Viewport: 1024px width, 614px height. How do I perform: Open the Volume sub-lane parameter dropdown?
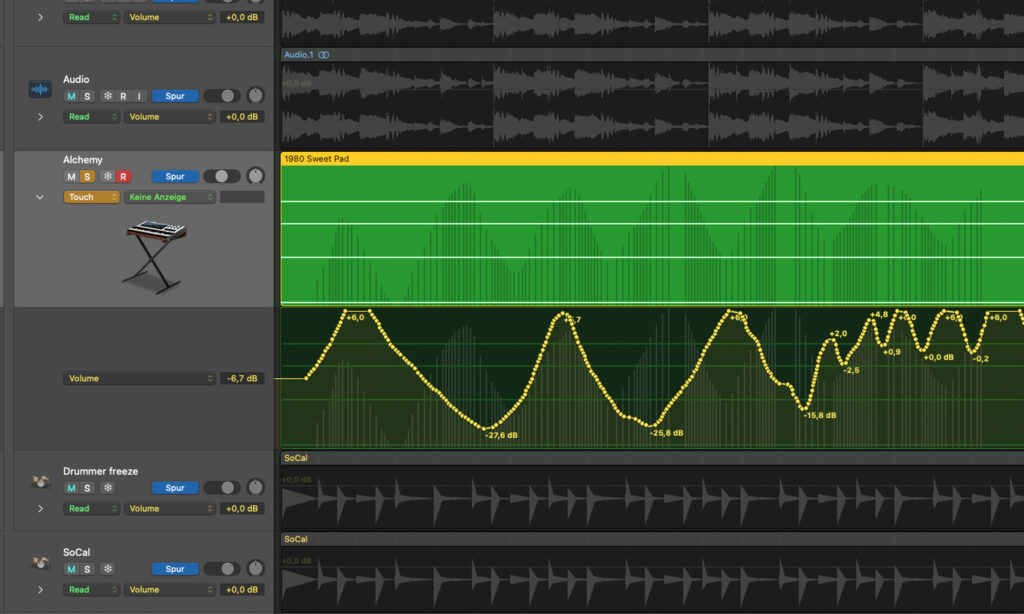pyautogui.click(x=139, y=378)
